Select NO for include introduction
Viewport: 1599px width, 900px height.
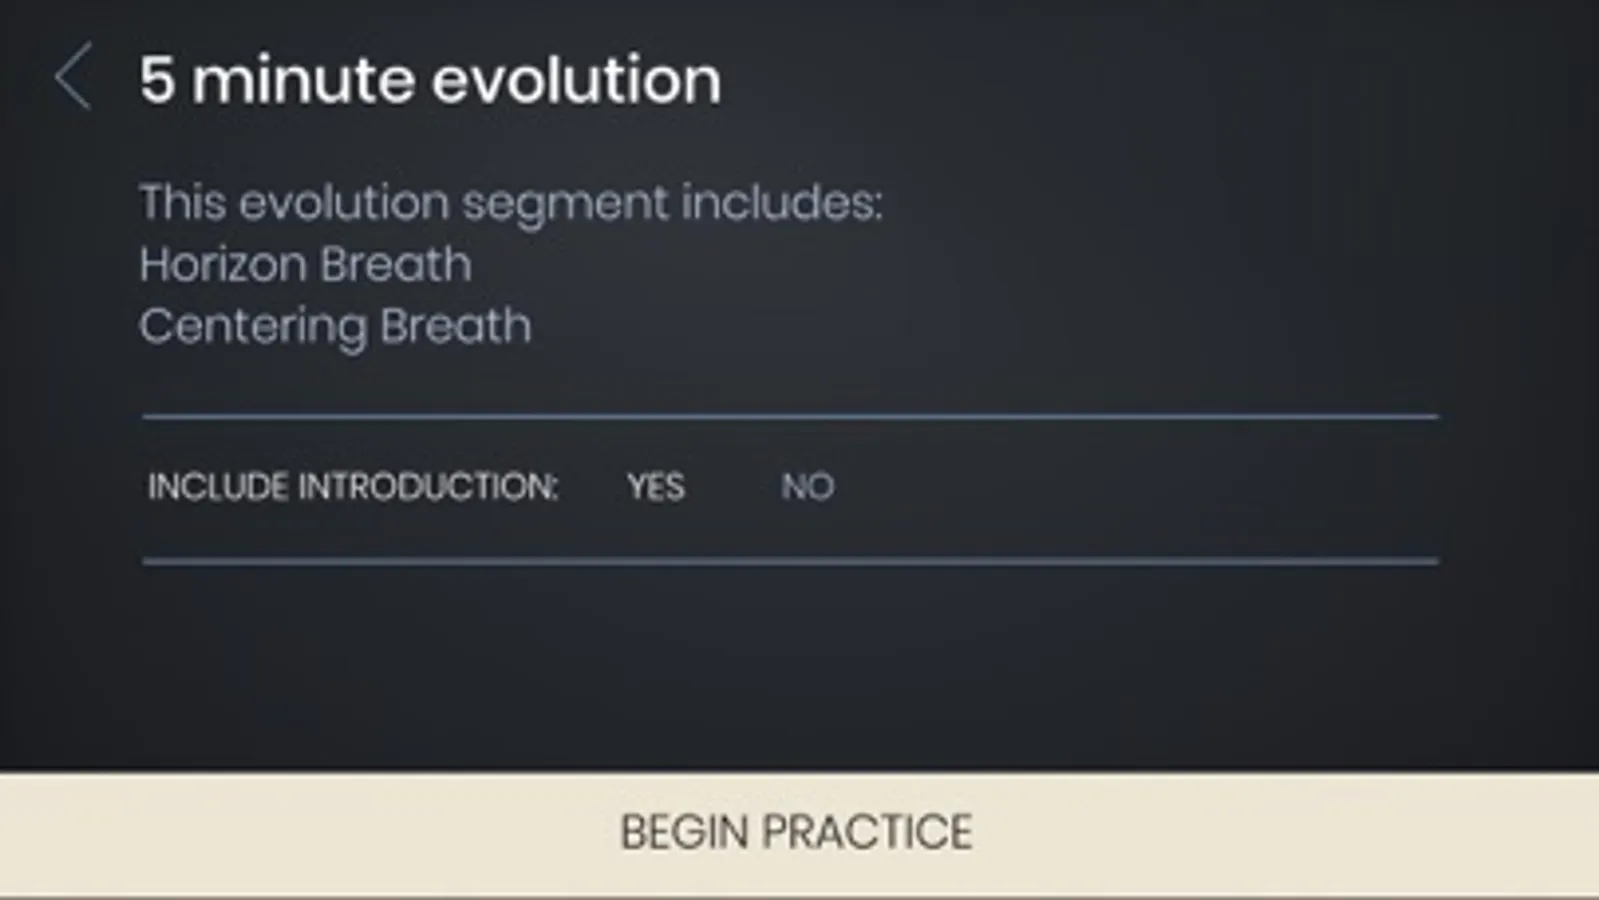click(x=807, y=487)
